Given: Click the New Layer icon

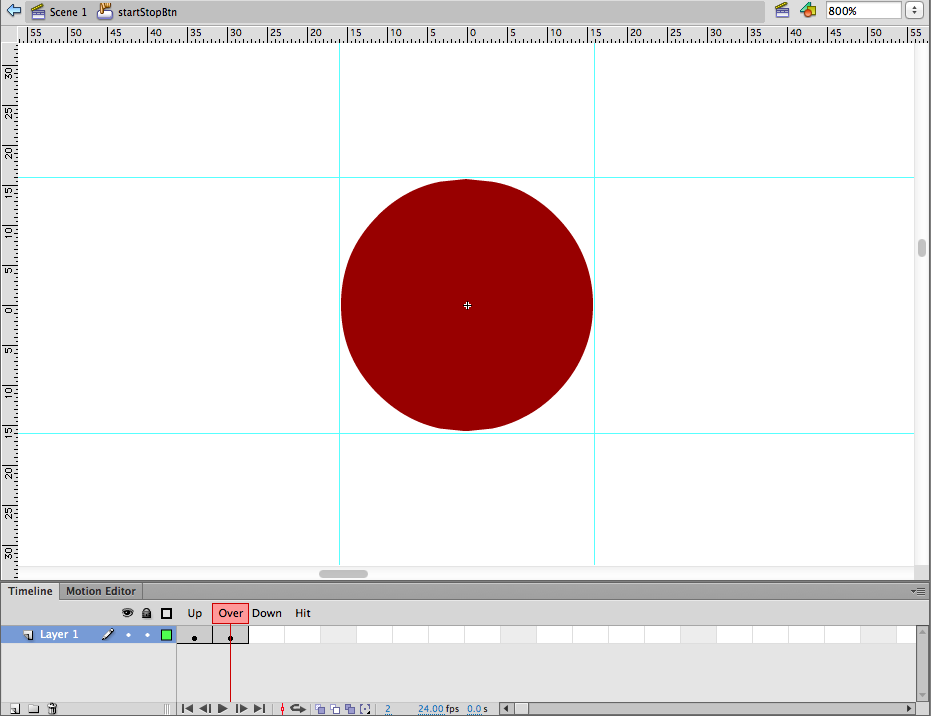Looking at the screenshot, I should tap(15, 709).
